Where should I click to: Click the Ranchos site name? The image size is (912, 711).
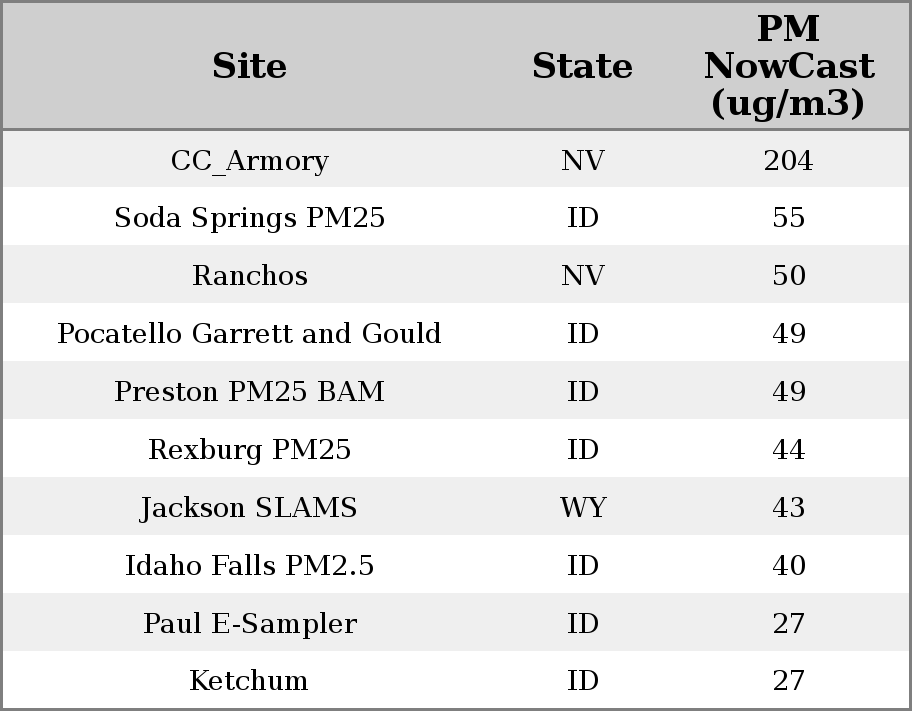[249, 276]
